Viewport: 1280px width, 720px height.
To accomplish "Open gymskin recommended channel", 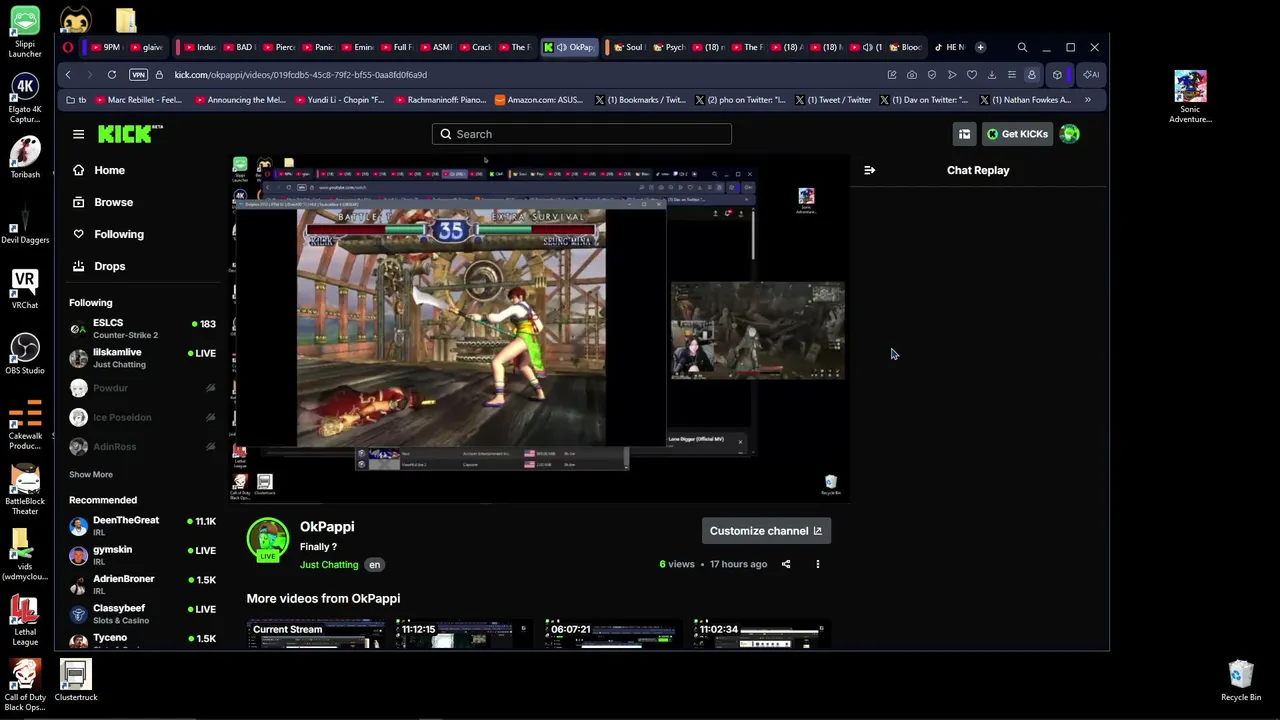I will (x=142, y=555).
